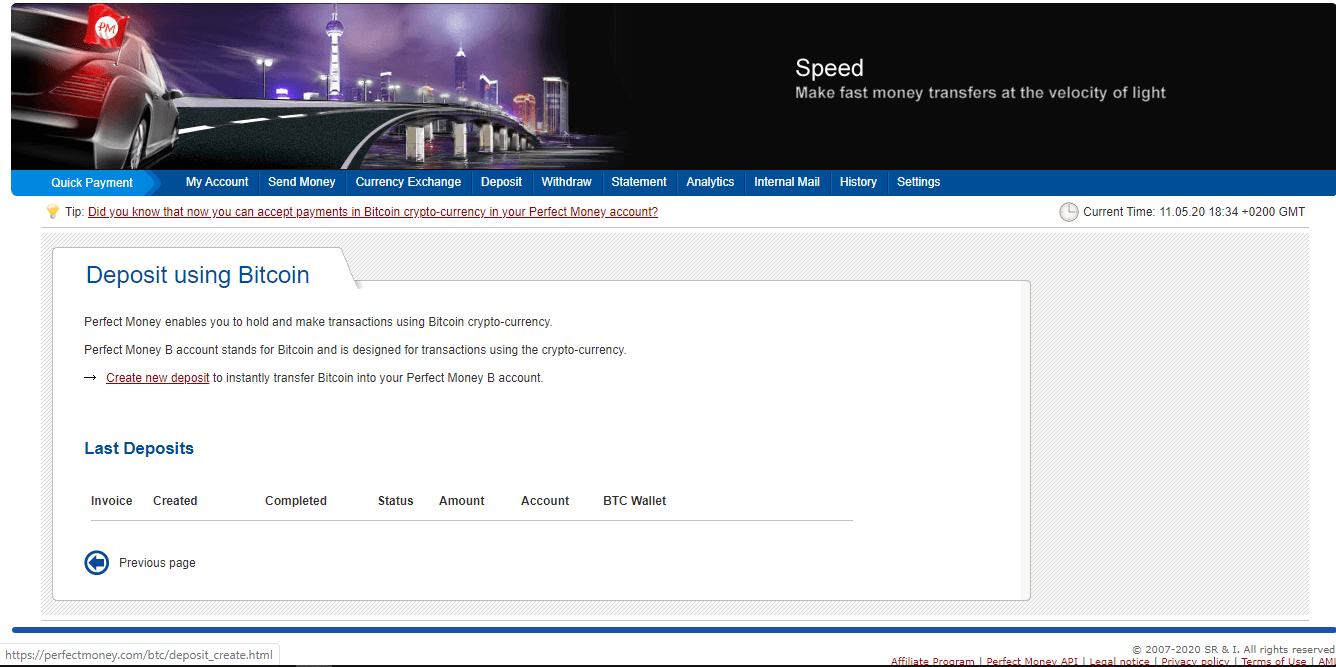Open the Bitcoin payments tip link
Screen dimensions: 1336x667
click(373, 212)
